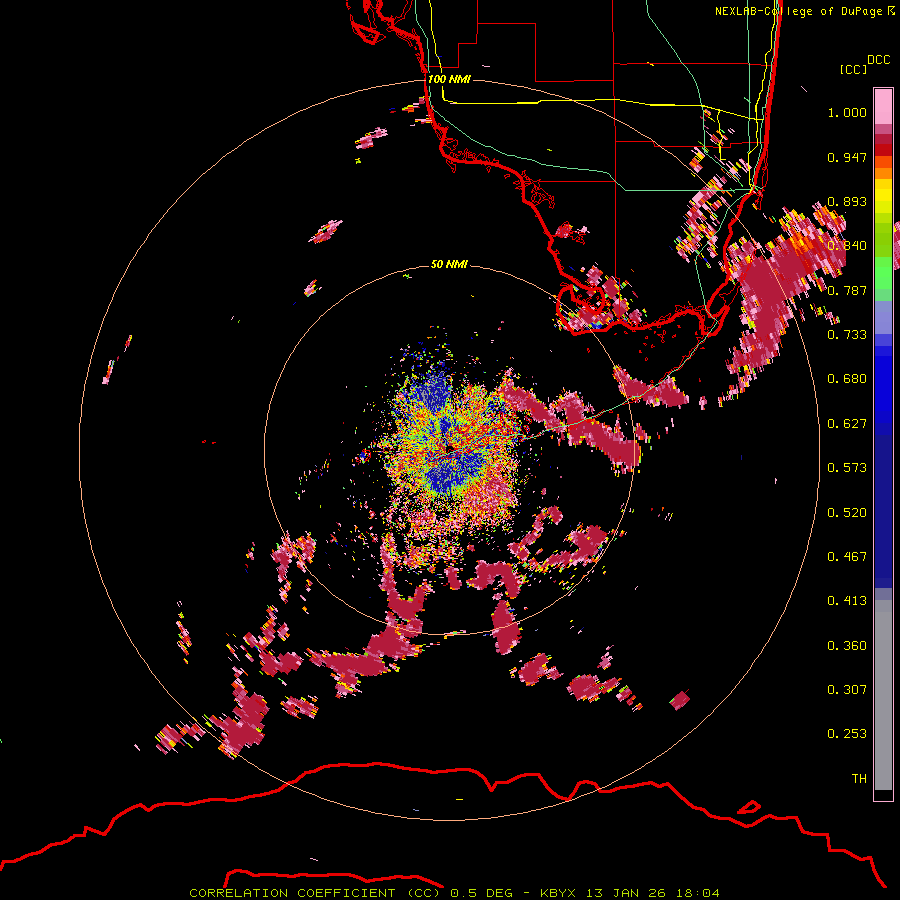Click the "50 NMI" range ring label
Screen dimensions: 900x900
(x=449, y=264)
